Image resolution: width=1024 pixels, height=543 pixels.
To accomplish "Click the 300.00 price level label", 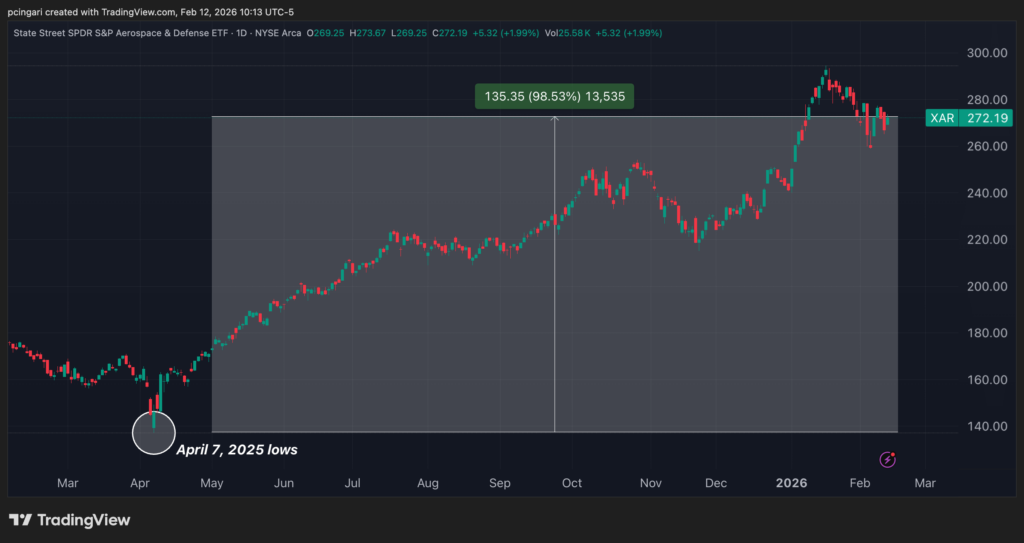I will point(984,53).
